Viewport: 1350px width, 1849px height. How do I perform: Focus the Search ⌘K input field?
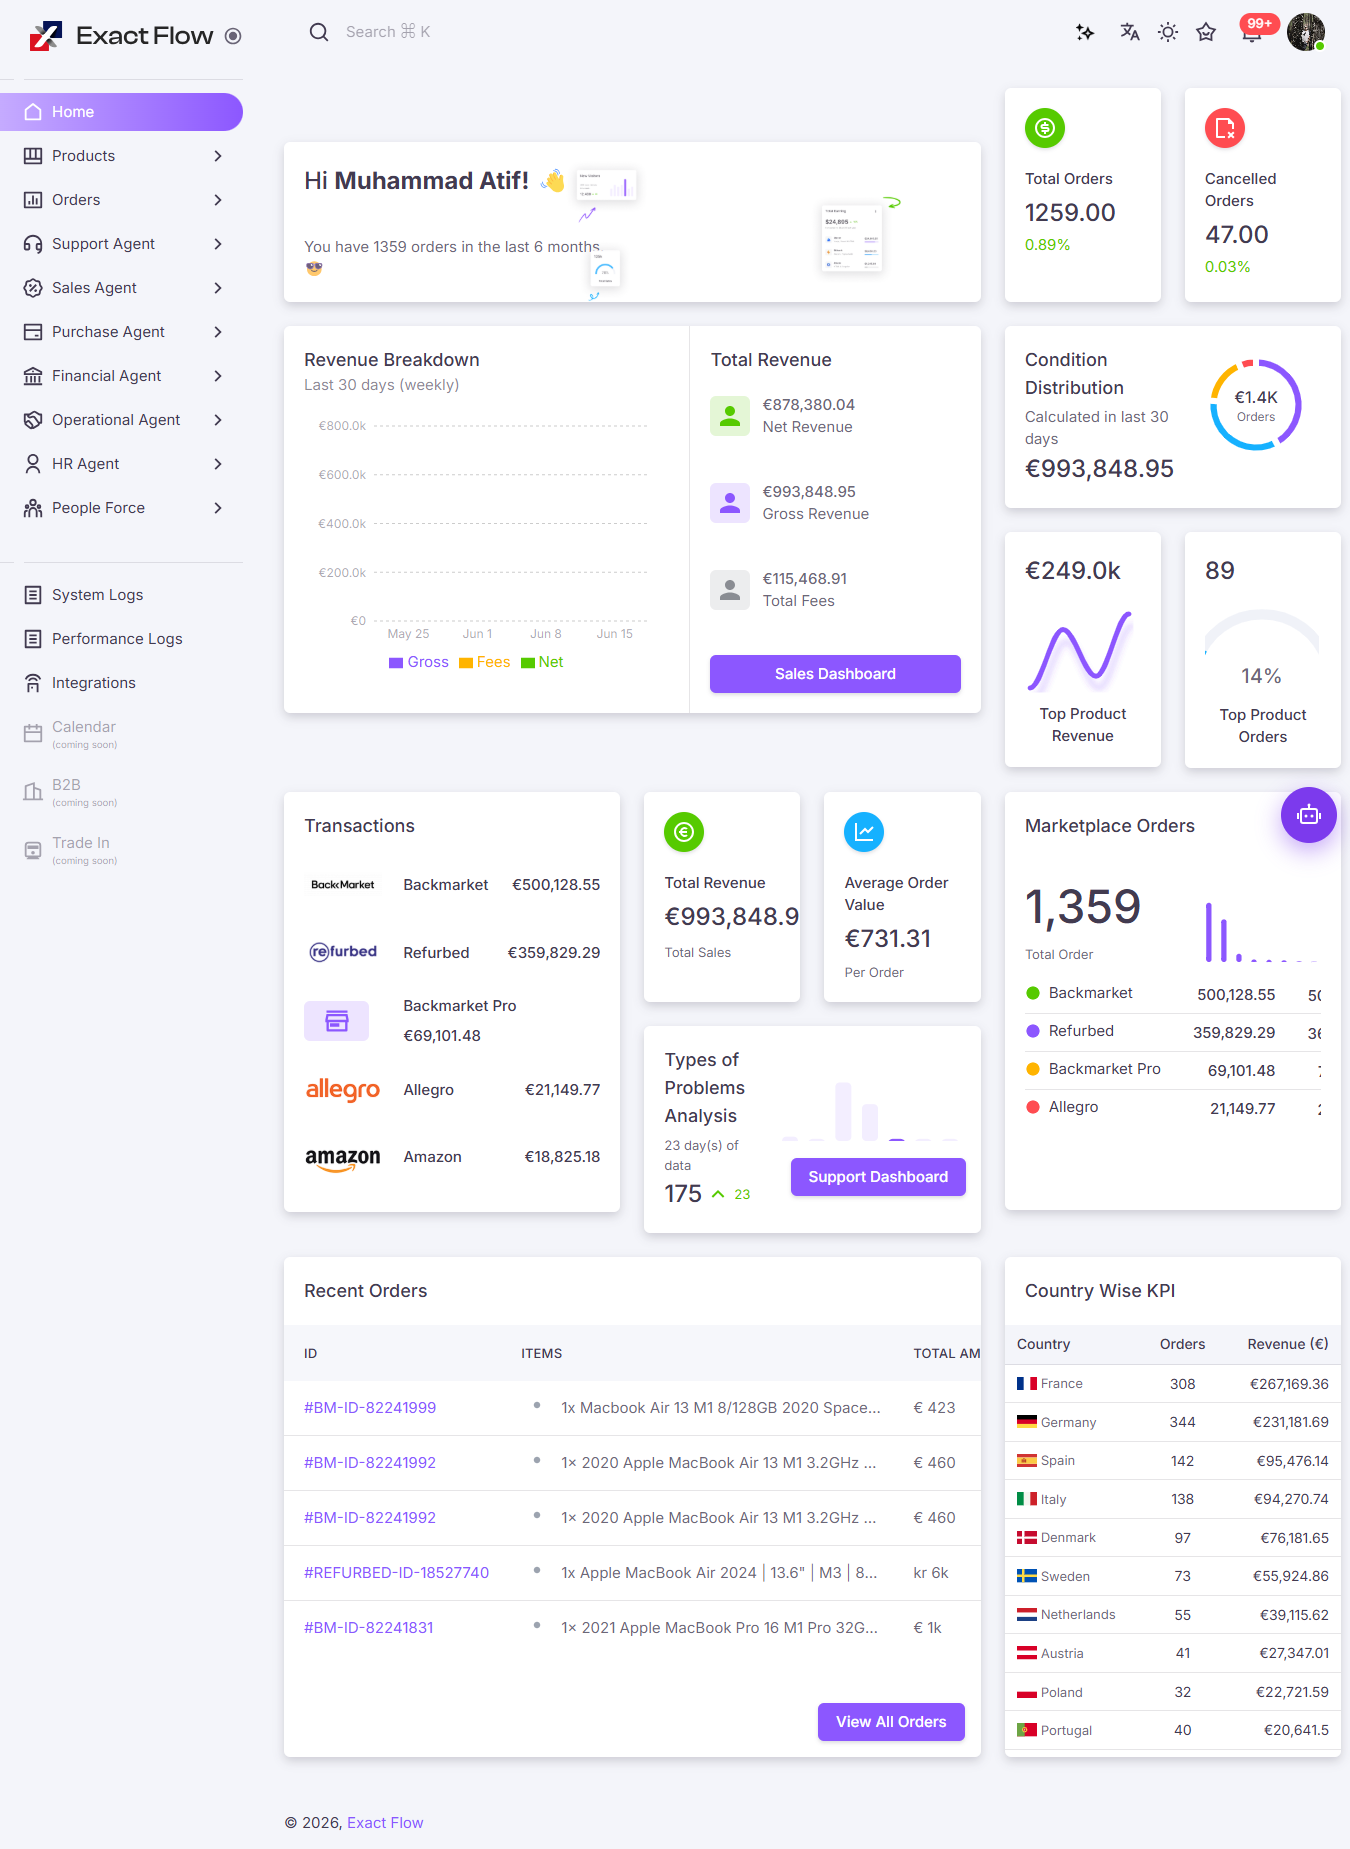click(x=388, y=32)
